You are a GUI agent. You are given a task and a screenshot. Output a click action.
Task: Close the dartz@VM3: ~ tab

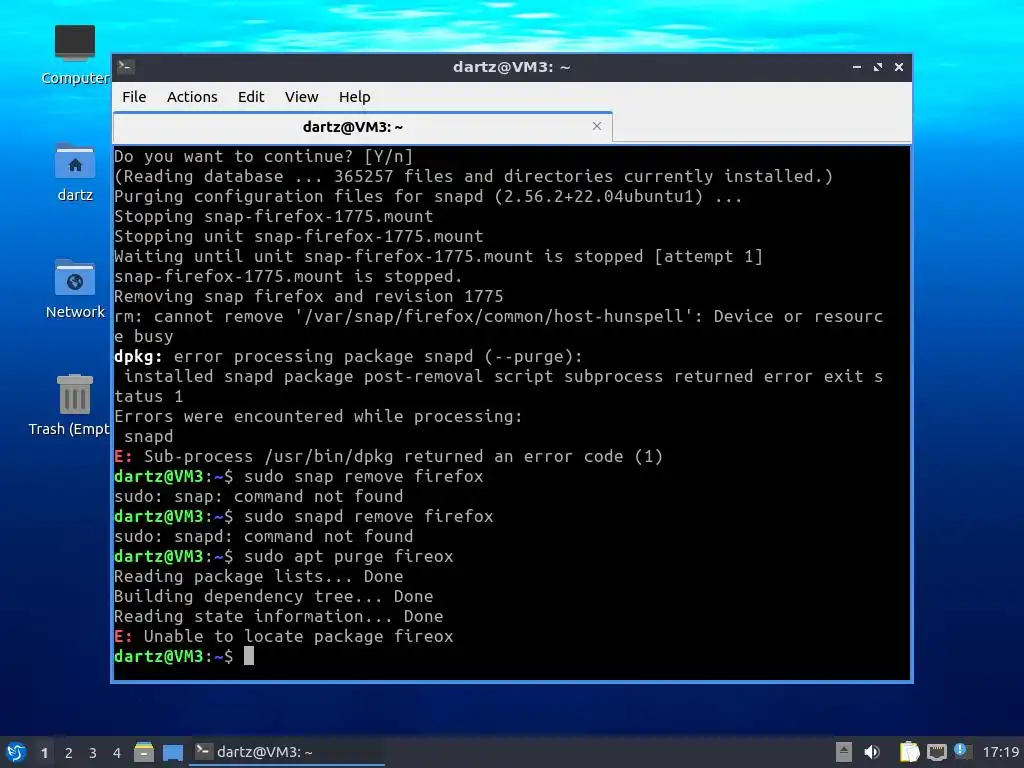(x=596, y=126)
